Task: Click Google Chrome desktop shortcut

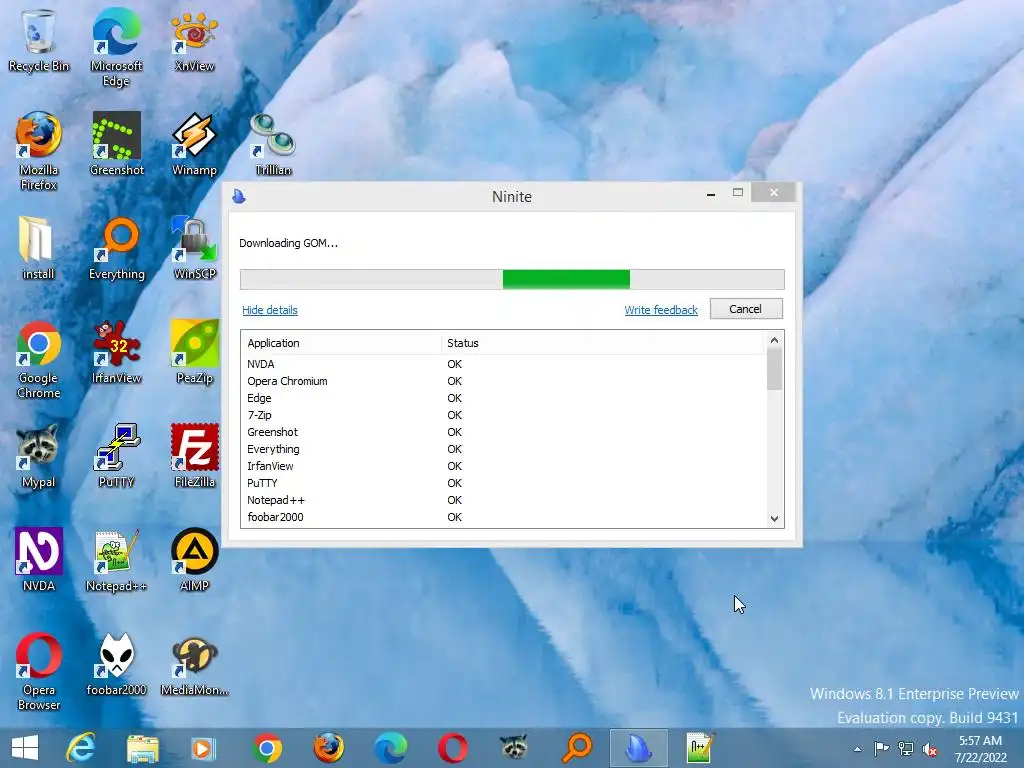Action: [x=39, y=359]
